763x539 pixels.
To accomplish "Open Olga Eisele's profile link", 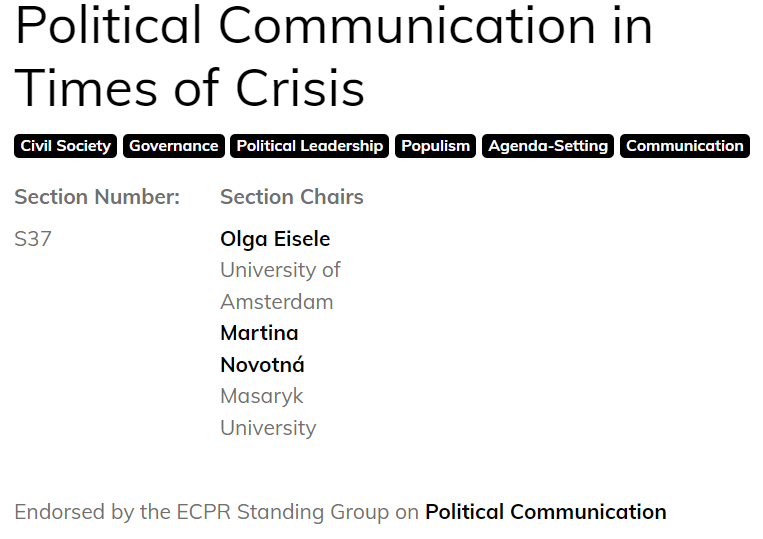I will pos(275,239).
